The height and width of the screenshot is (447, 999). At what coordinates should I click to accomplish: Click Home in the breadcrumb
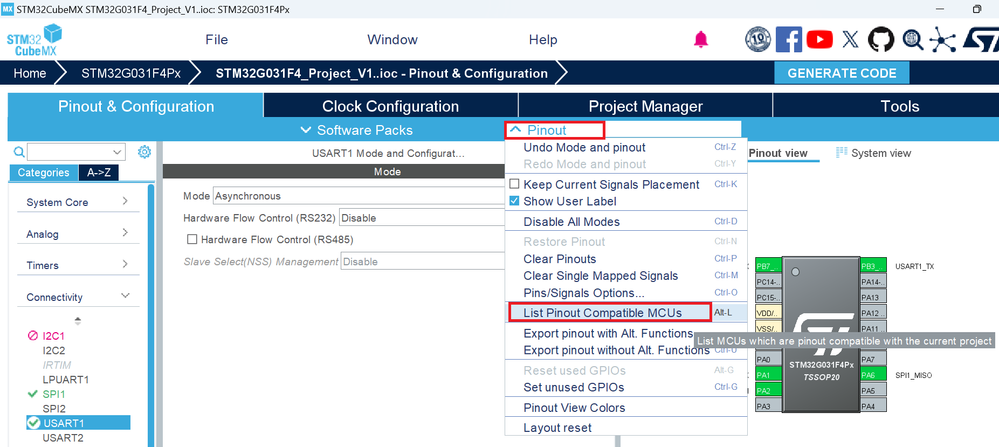(x=30, y=73)
